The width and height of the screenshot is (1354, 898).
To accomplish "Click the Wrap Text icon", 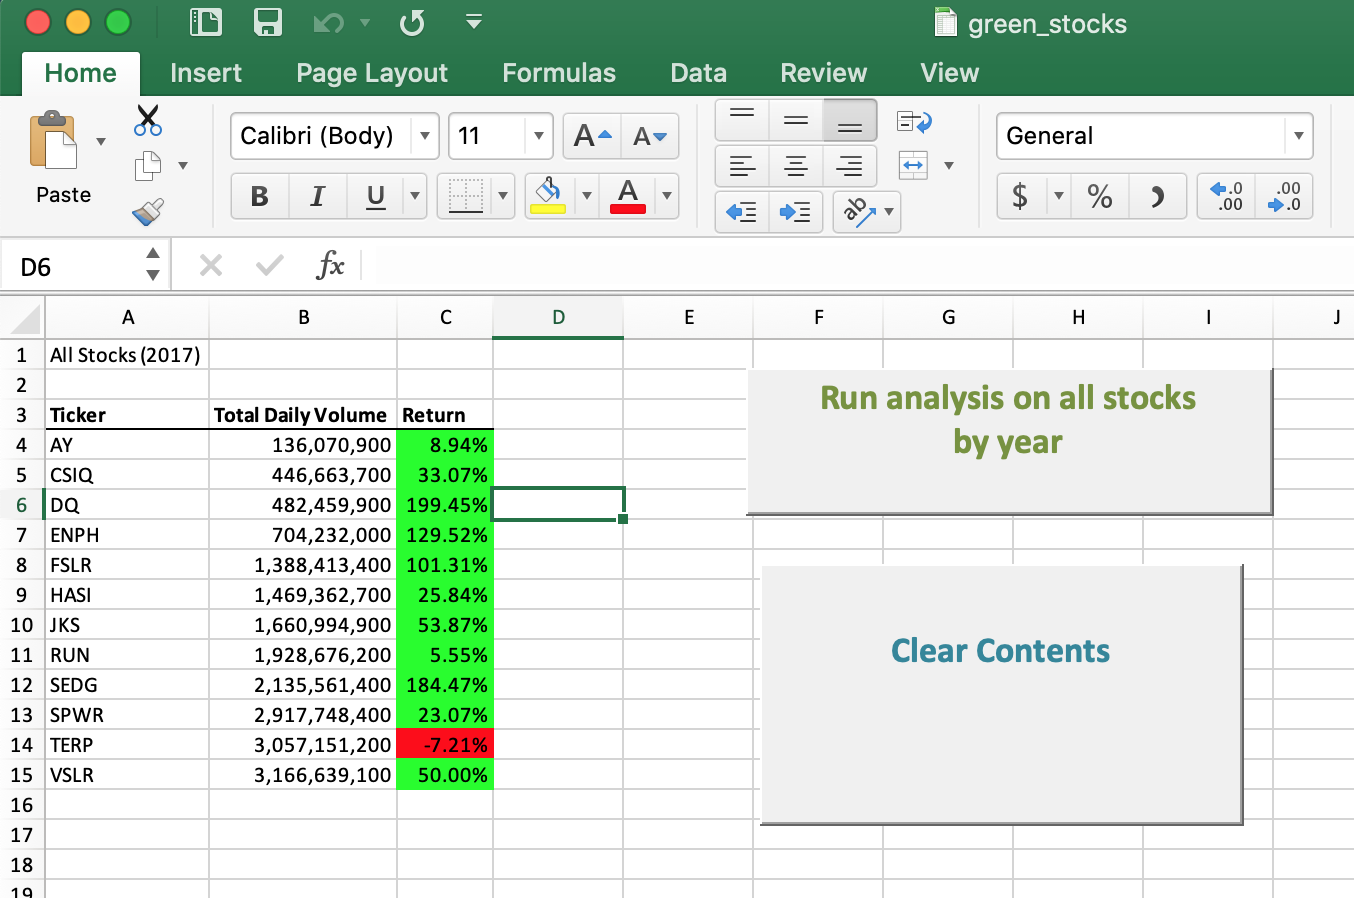I will point(914,122).
